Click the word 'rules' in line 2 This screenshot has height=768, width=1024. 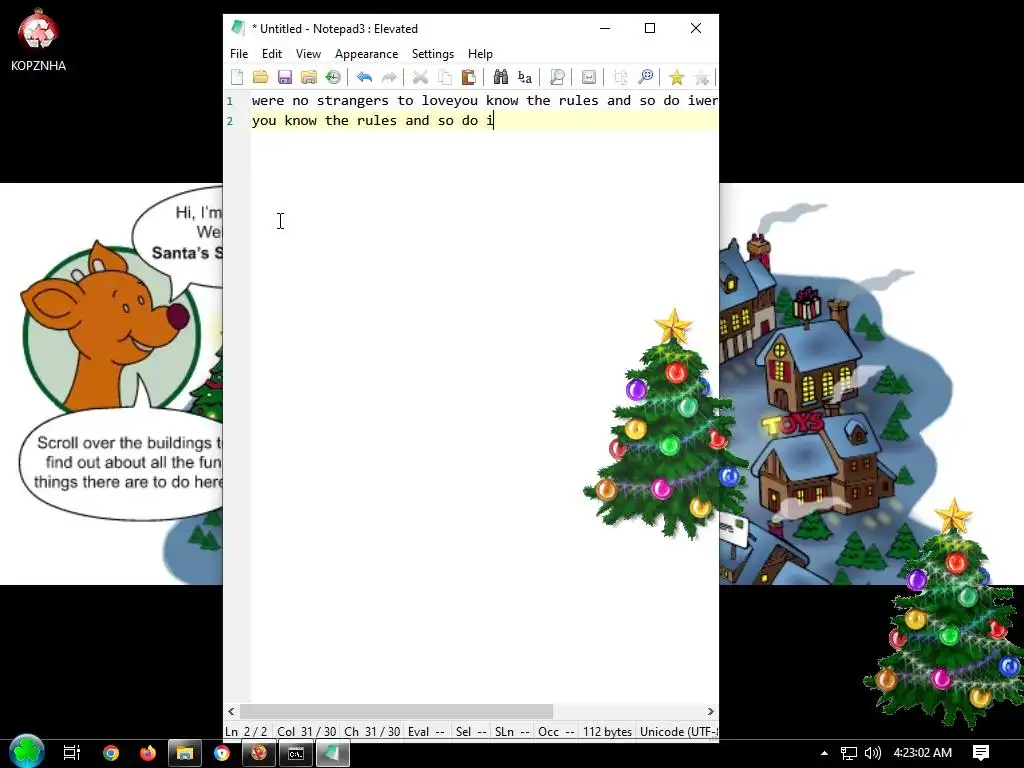pyautogui.click(x=377, y=120)
